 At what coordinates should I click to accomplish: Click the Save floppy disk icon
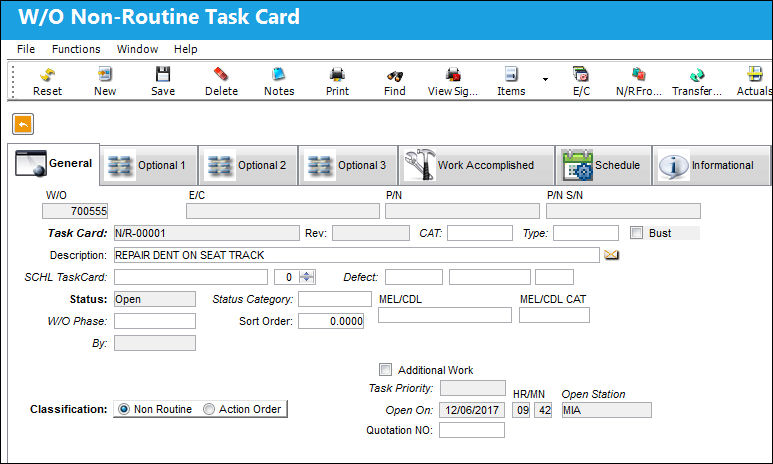[x=163, y=74]
